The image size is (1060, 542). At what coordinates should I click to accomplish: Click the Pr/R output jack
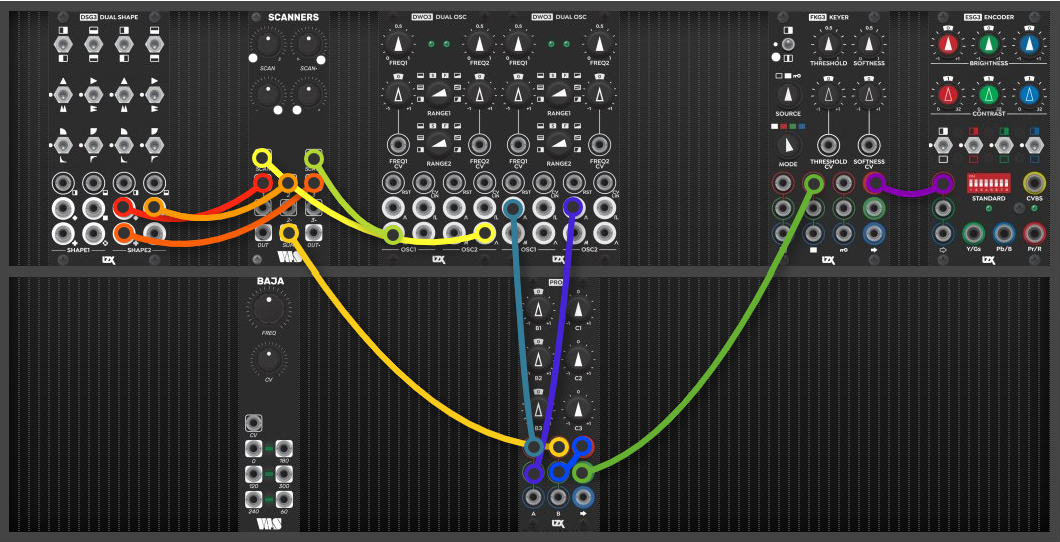pos(1034,234)
